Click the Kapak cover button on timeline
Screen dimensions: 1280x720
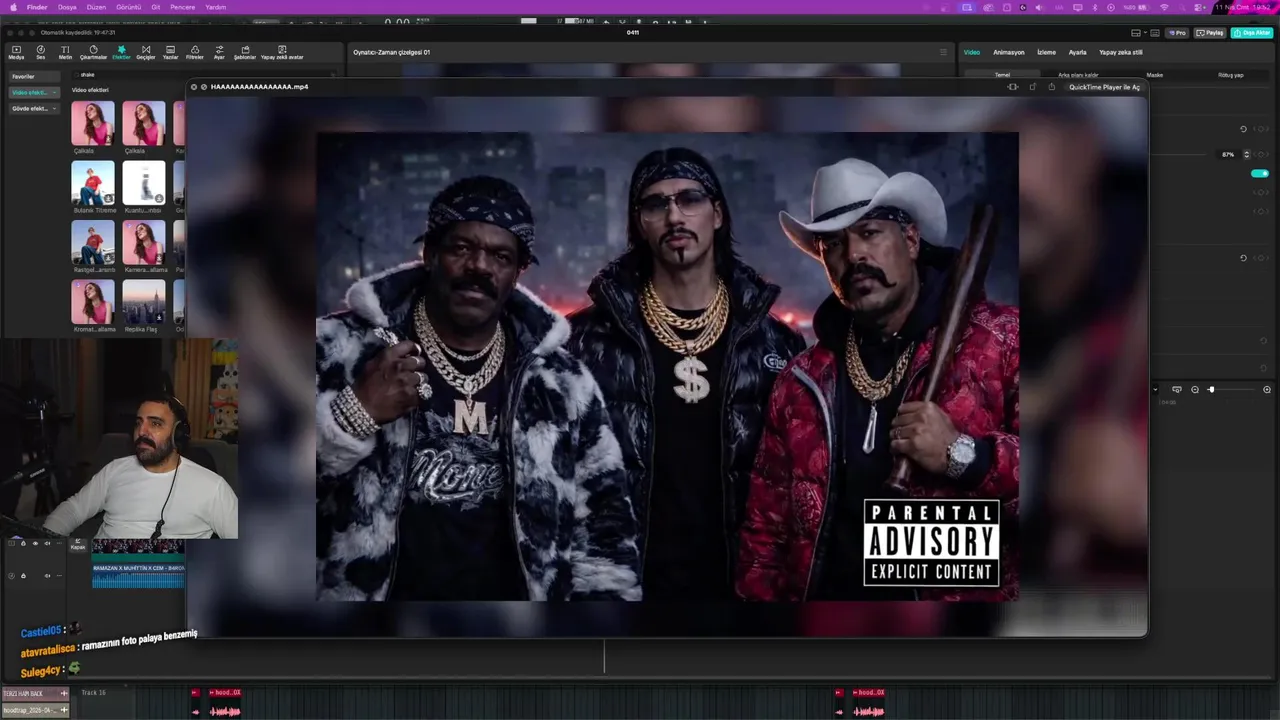[78, 544]
